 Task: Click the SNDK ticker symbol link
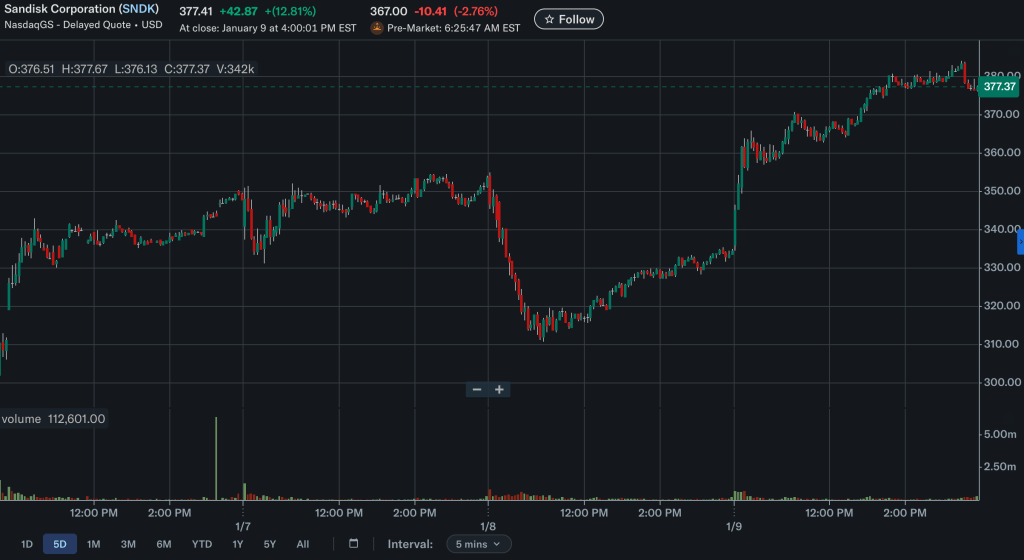click(x=140, y=9)
